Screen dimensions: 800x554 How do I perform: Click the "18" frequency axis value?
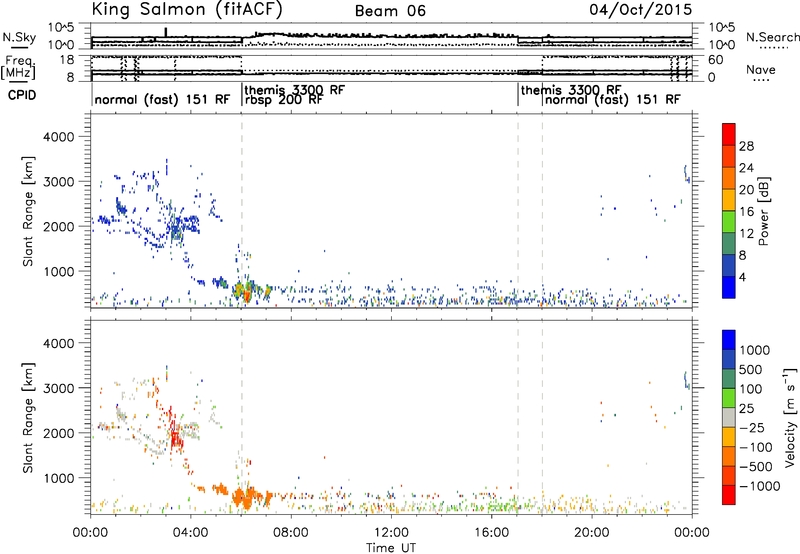pyautogui.click(x=67, y=60)
